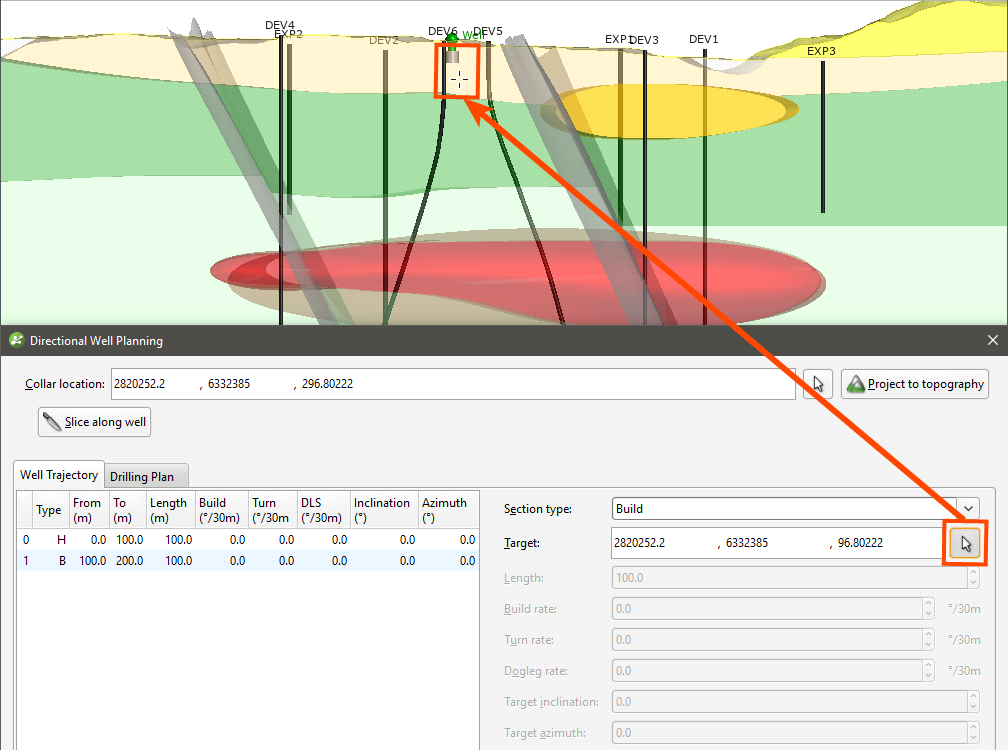Click the Slice along well button
The height and width of the screenshot is (750, 1008).
pos(94,422)
